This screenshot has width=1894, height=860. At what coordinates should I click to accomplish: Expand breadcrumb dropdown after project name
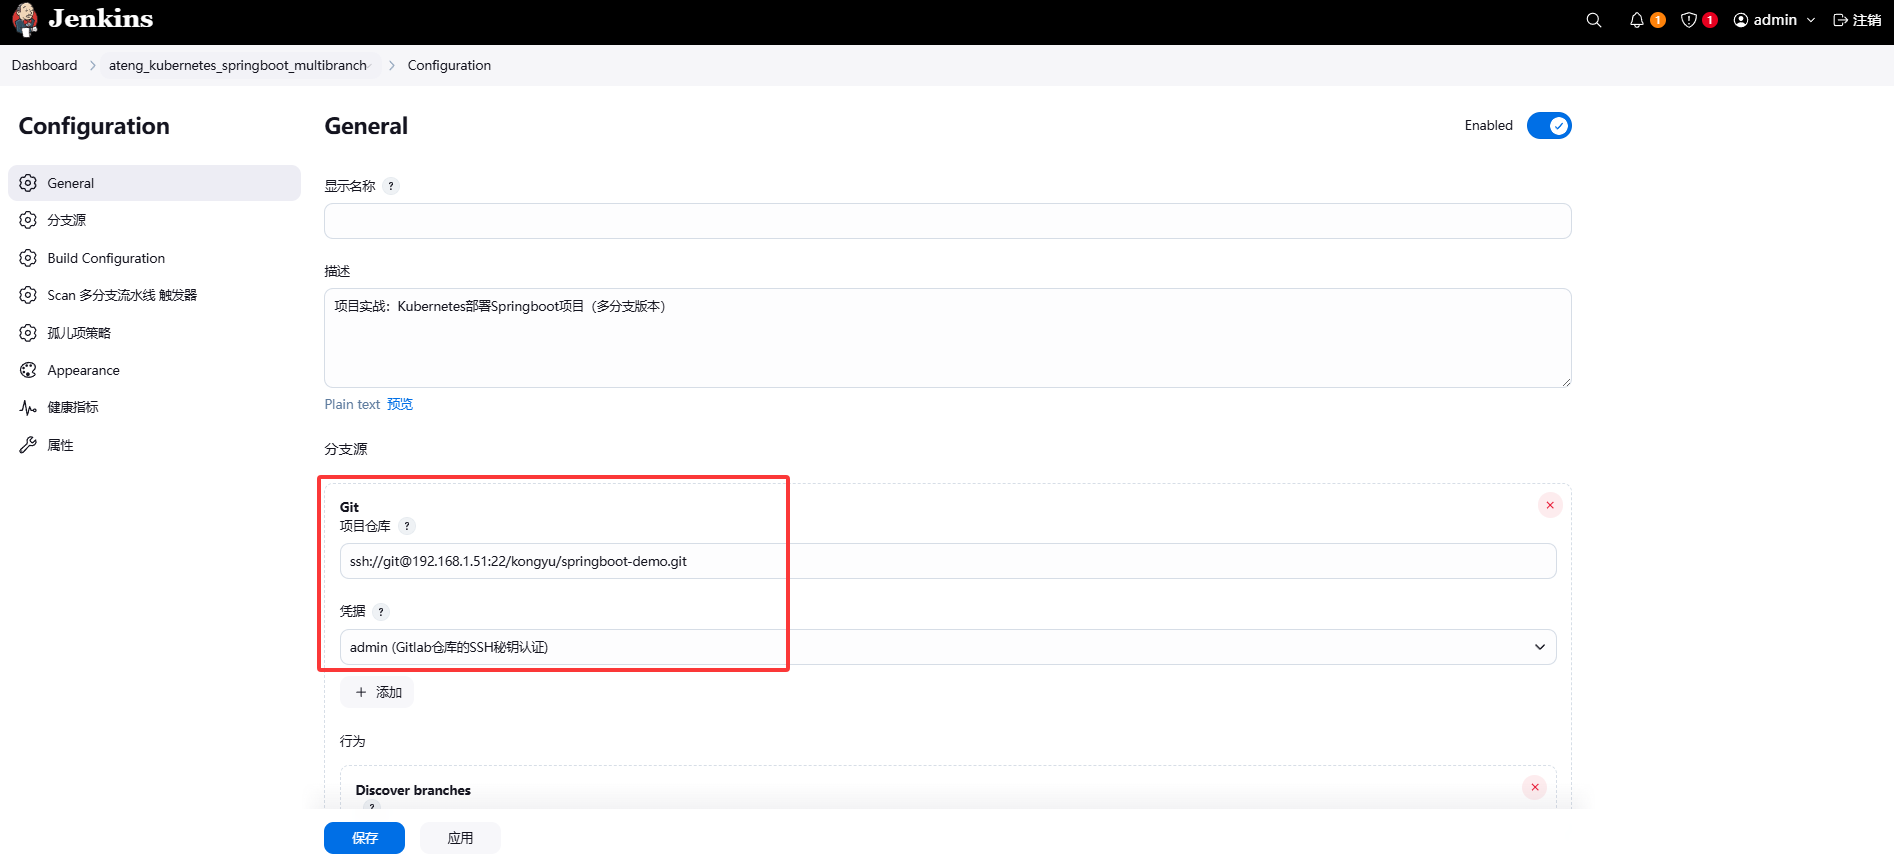coord(372,66)
